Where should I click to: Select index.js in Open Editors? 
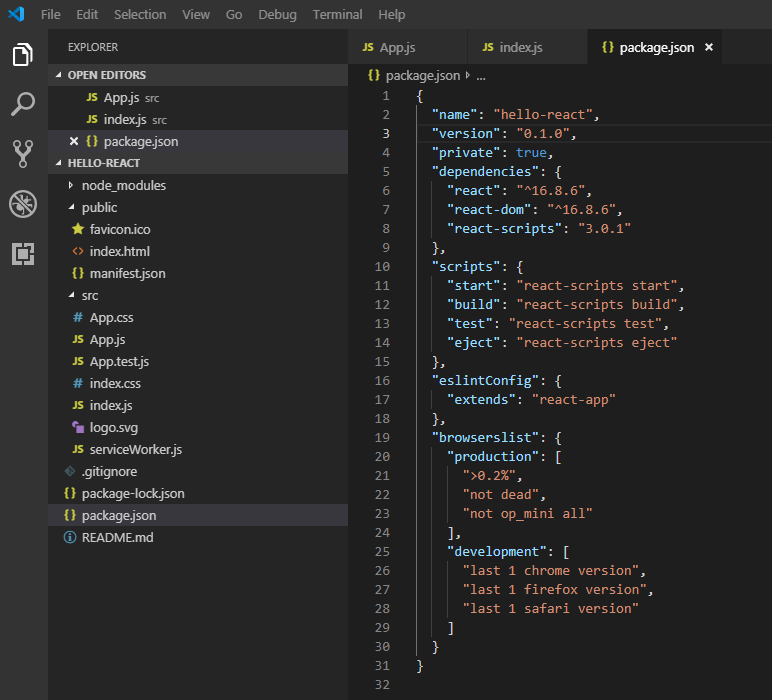point(198,119)
